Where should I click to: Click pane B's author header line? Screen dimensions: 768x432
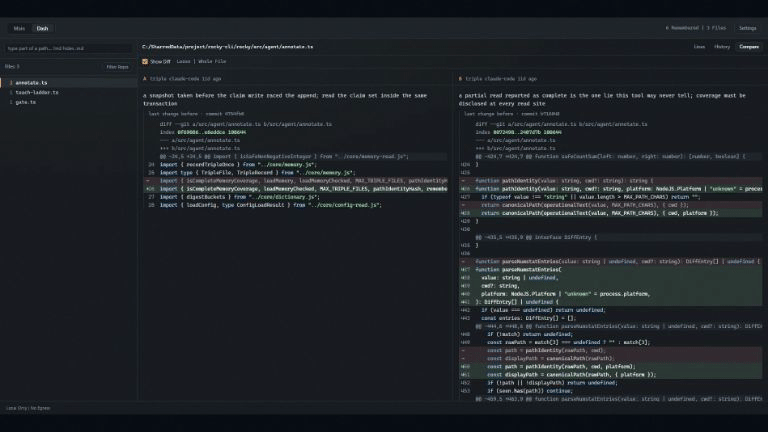(498, 79)
